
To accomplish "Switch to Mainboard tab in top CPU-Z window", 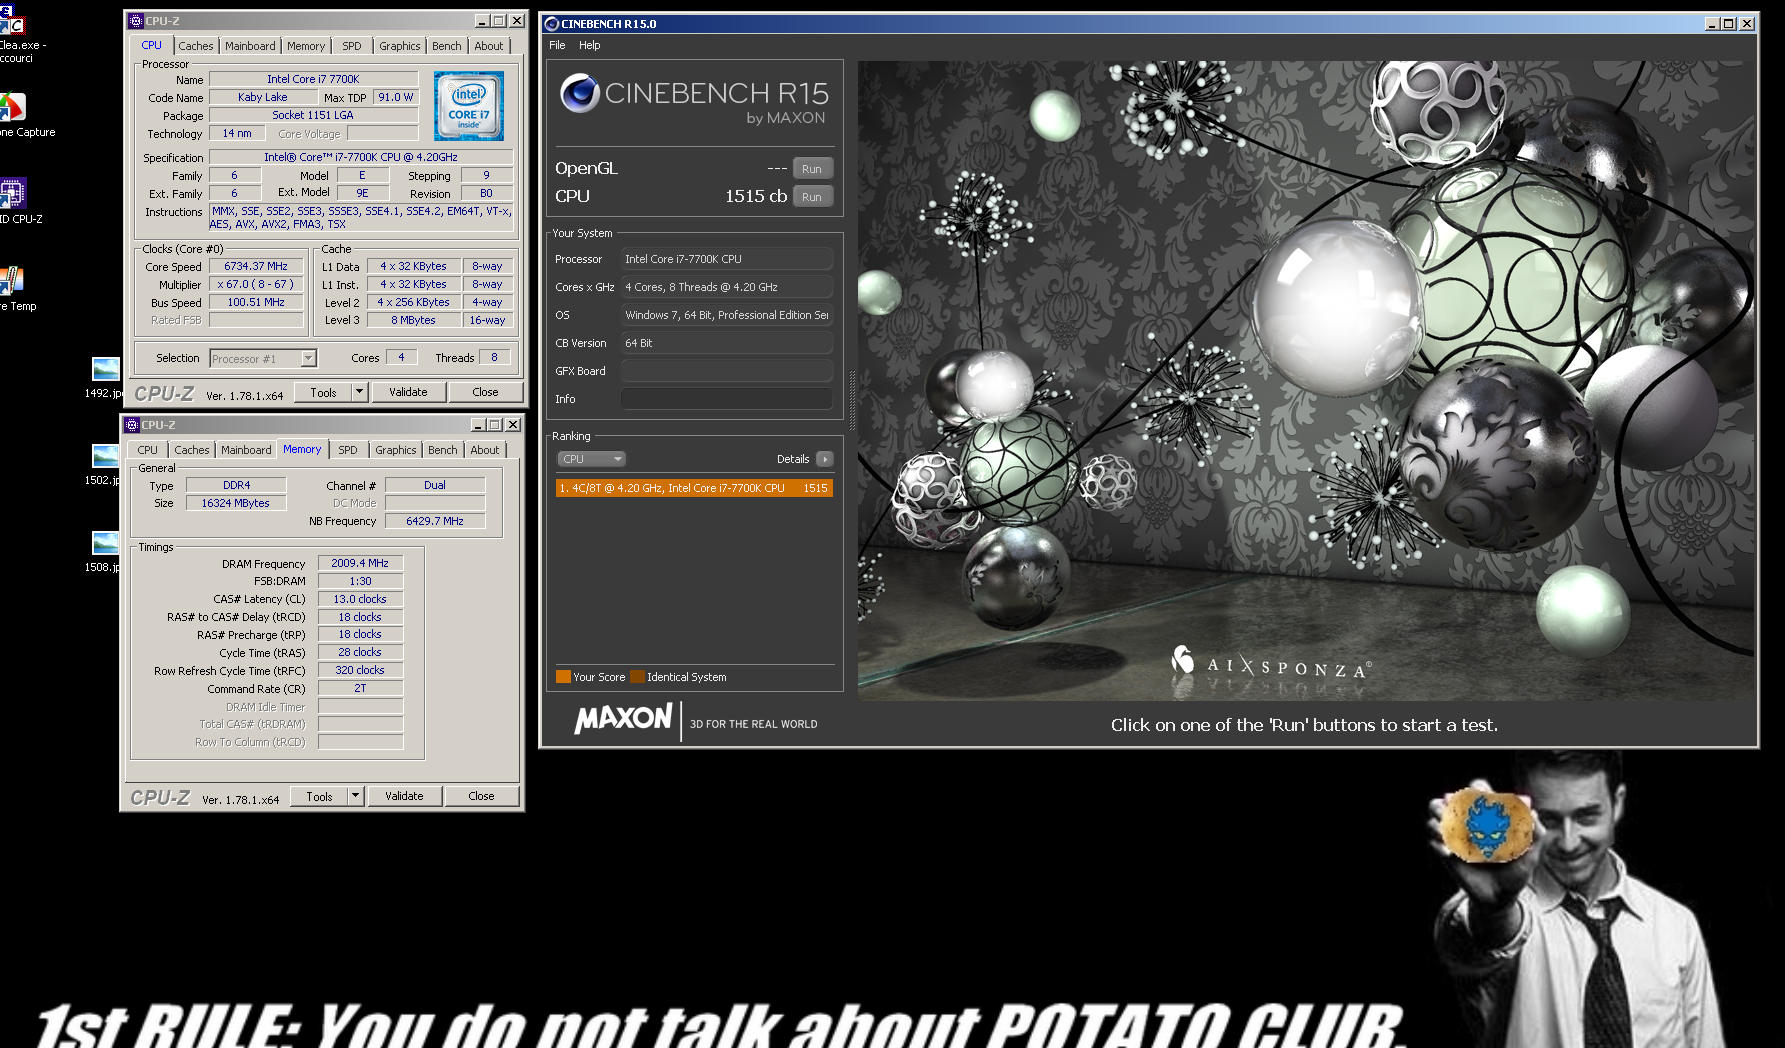I will coord(250,46).
